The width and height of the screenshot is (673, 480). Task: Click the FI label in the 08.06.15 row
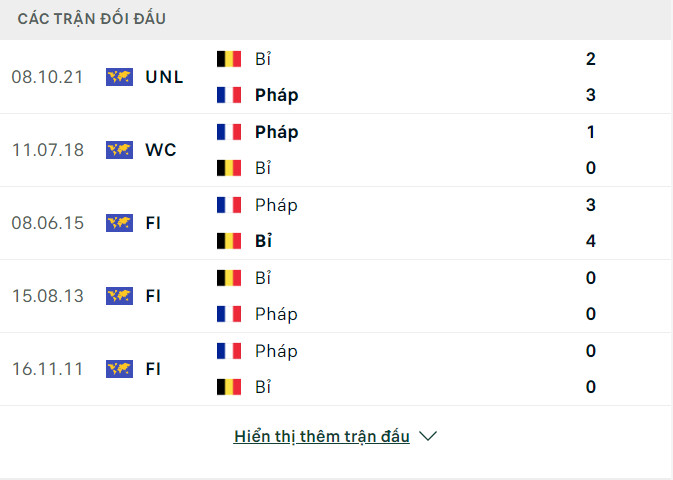click(153, 223)
